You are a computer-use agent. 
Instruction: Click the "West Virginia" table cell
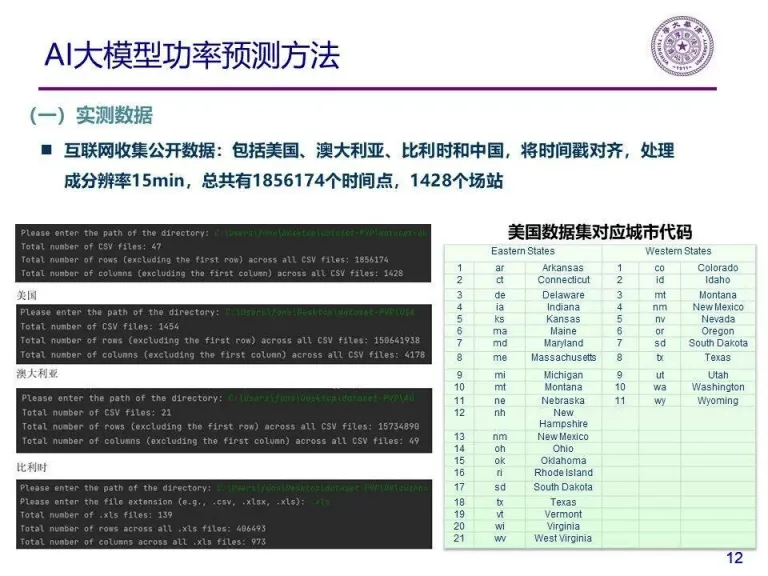563,538
